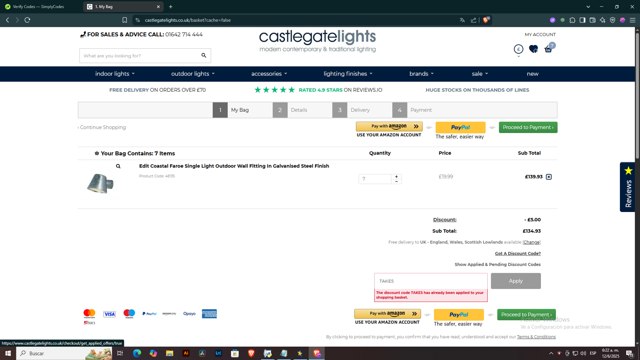640x360 pixels.
Task: Open the tab list dropdown chevron in title bar
Action: (x=588, y=7)
